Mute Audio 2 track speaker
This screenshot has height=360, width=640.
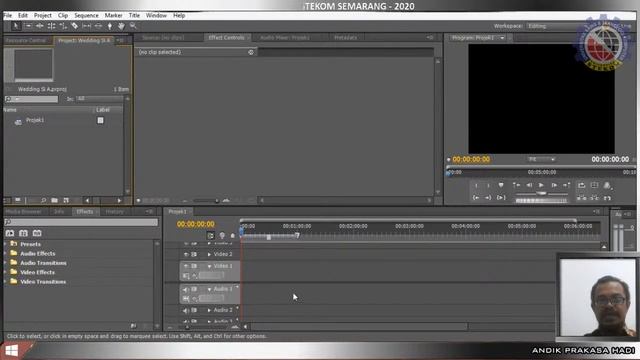pos(186,310)
